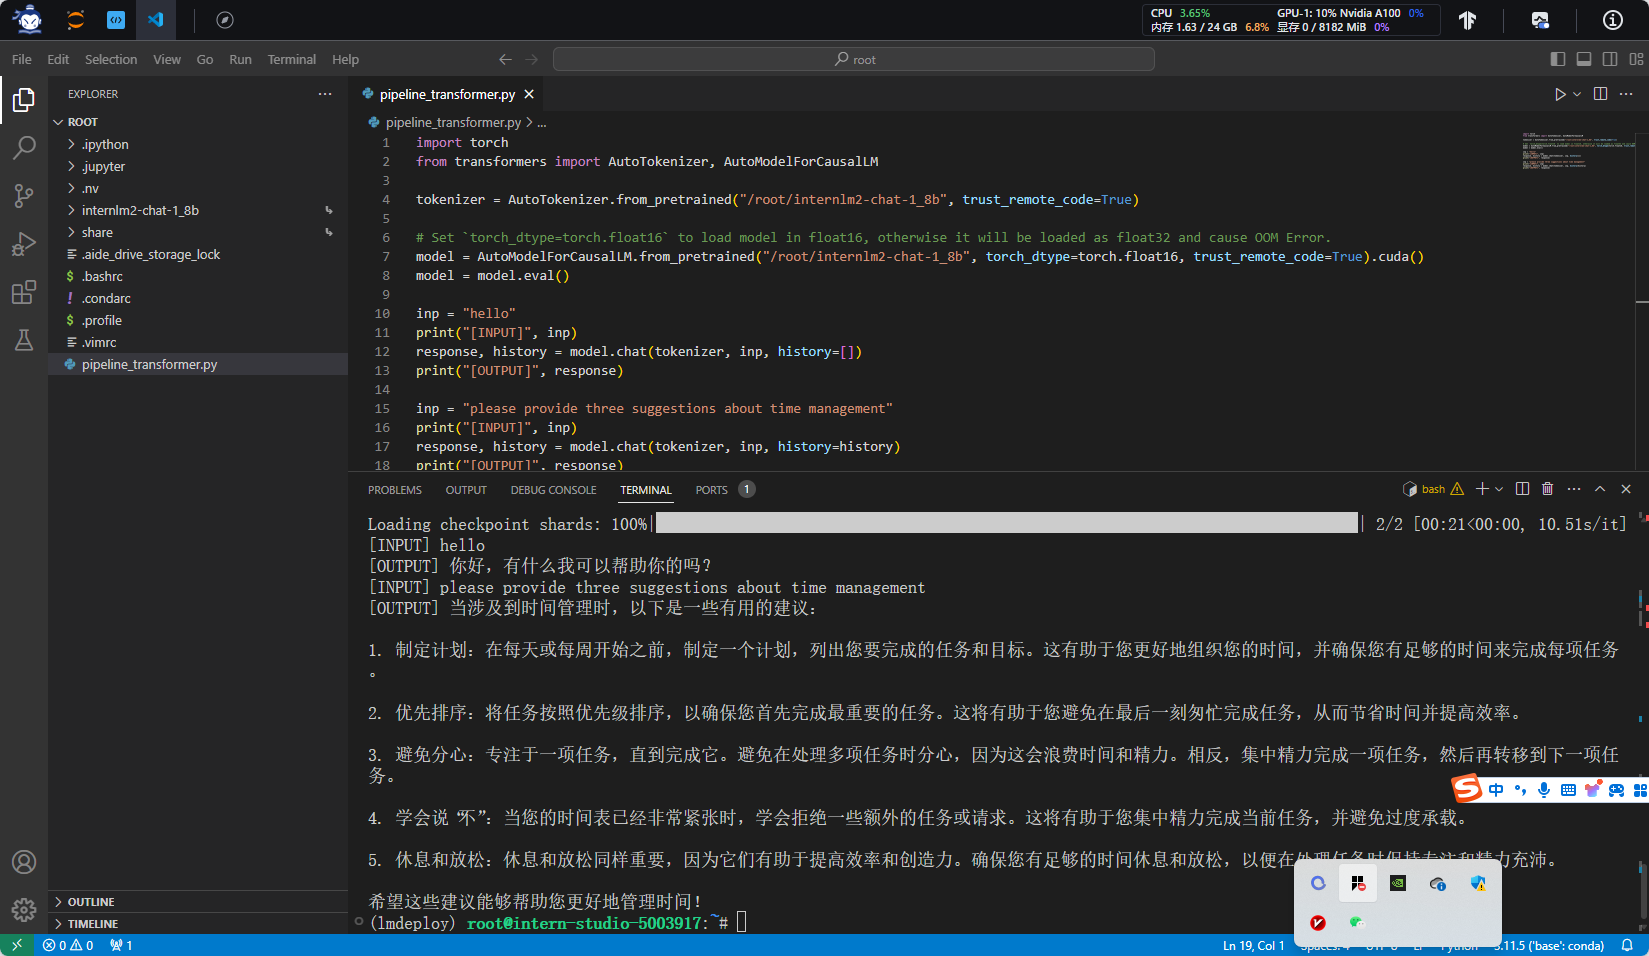Open Windows Security shield tray icon
This screenshot has height=956, width=1649.
pos(1478,883)
